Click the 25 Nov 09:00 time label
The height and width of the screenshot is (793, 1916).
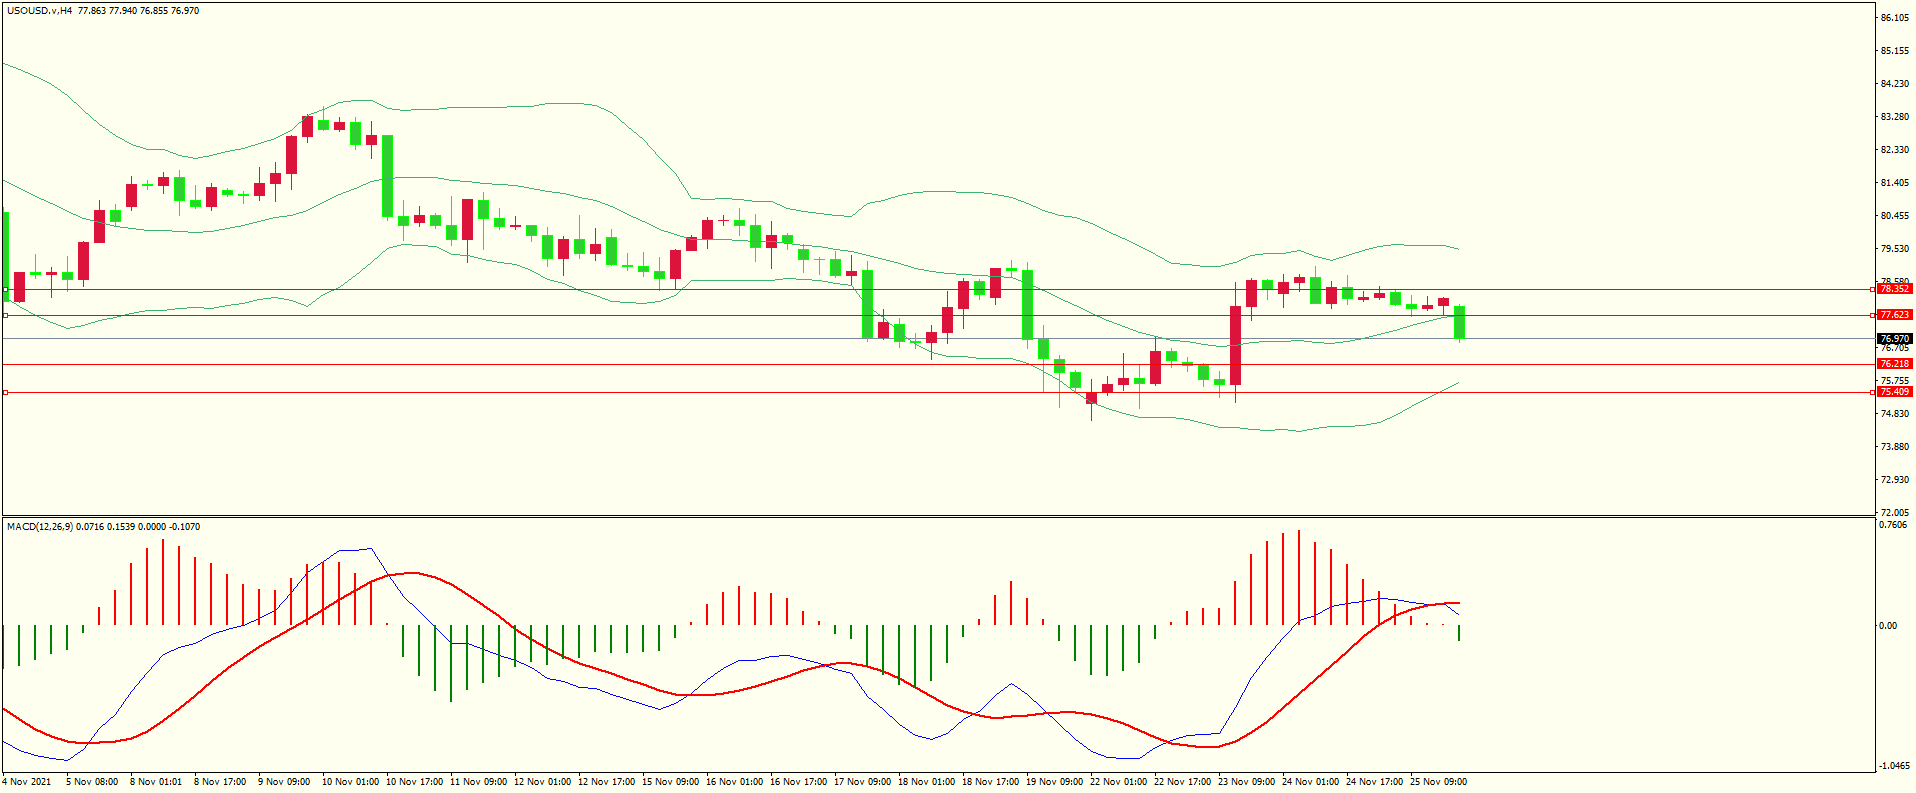[1438, 782]
